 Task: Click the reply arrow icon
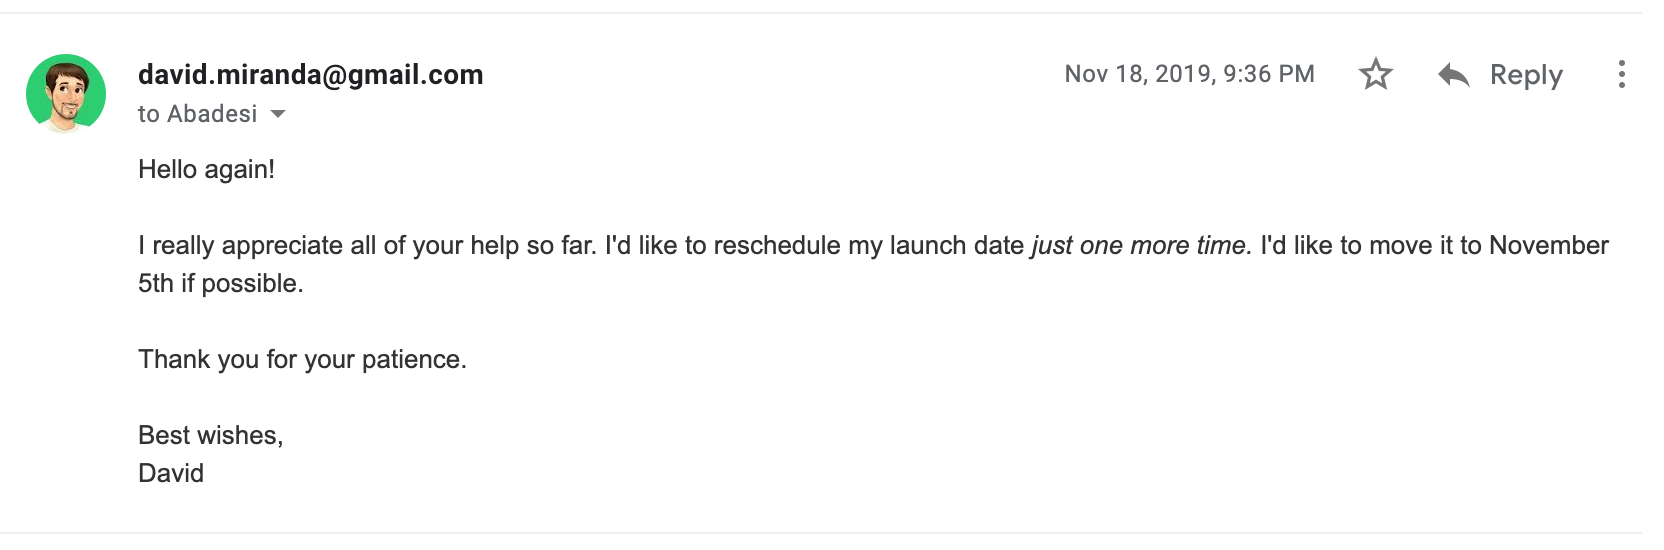click(1453, 75)
